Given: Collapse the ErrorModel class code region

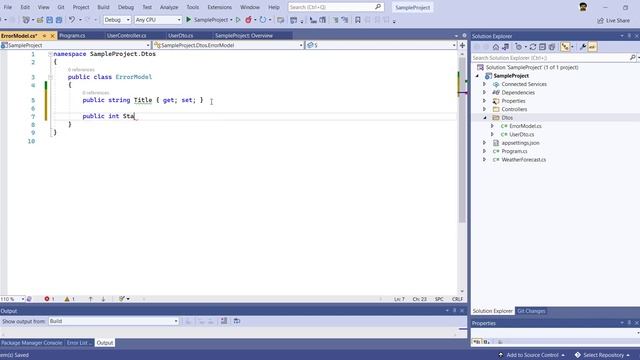Looking at the screenshot, I should (x=50, y=77).
